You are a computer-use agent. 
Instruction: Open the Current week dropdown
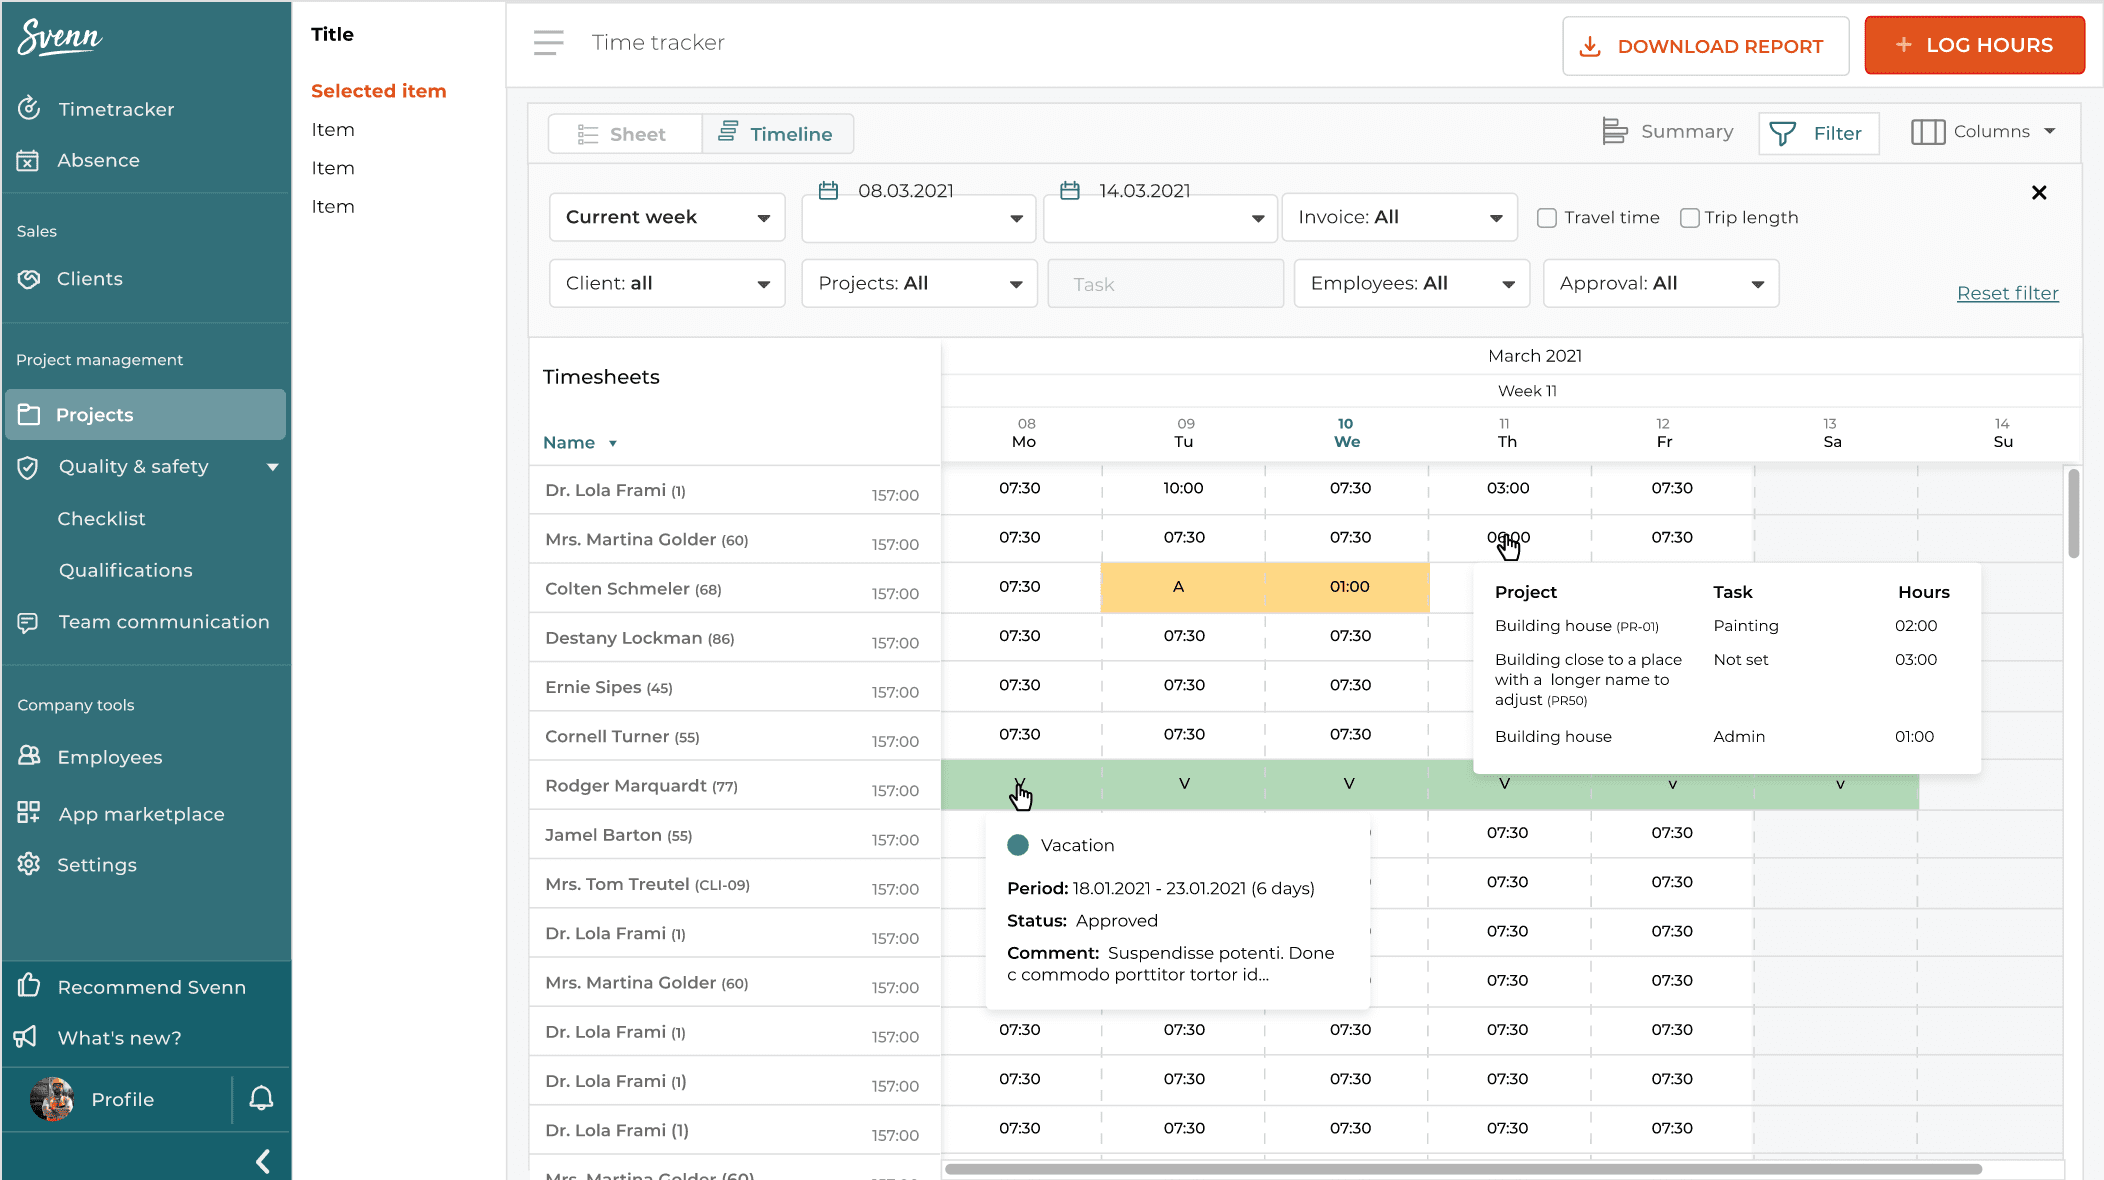point(666,216)
